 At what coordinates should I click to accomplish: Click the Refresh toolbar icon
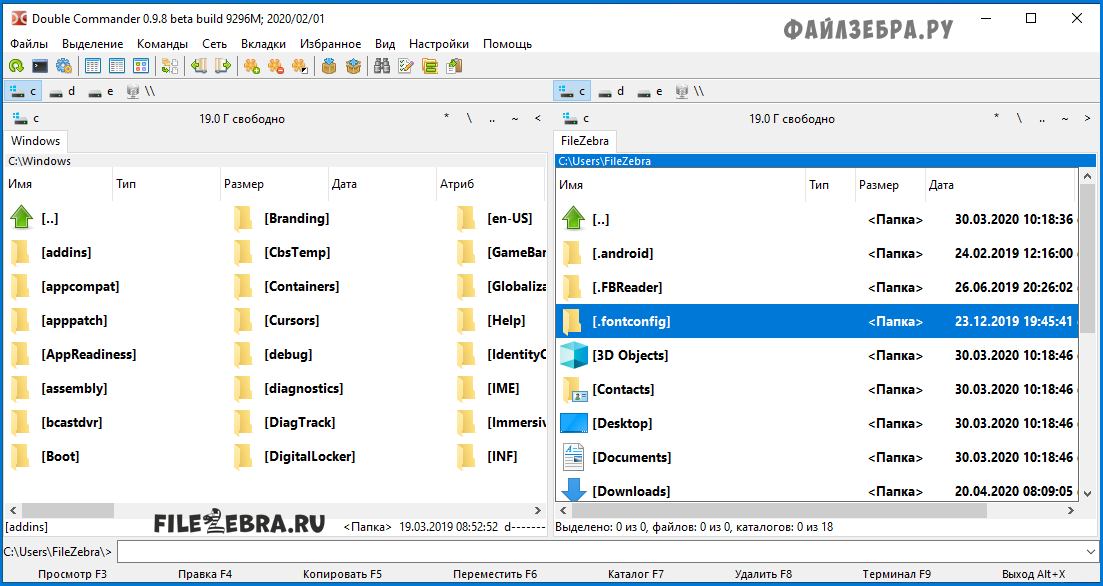point(15,66)
